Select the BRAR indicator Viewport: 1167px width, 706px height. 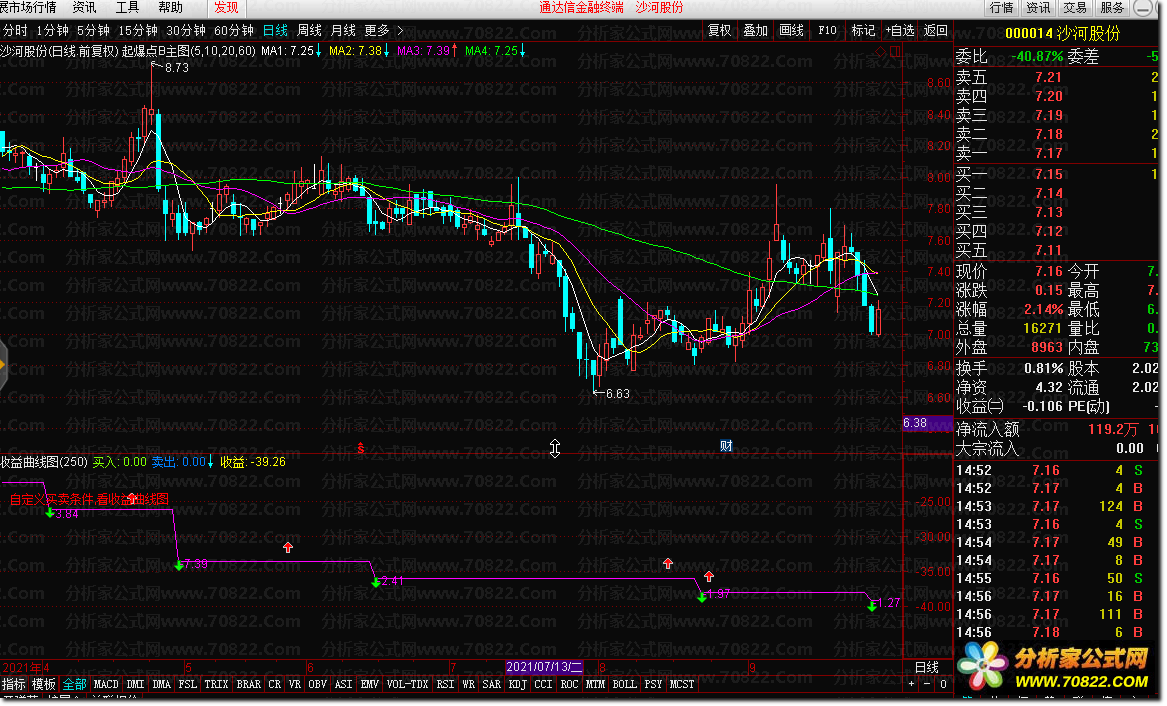click(x=249, y=684)
